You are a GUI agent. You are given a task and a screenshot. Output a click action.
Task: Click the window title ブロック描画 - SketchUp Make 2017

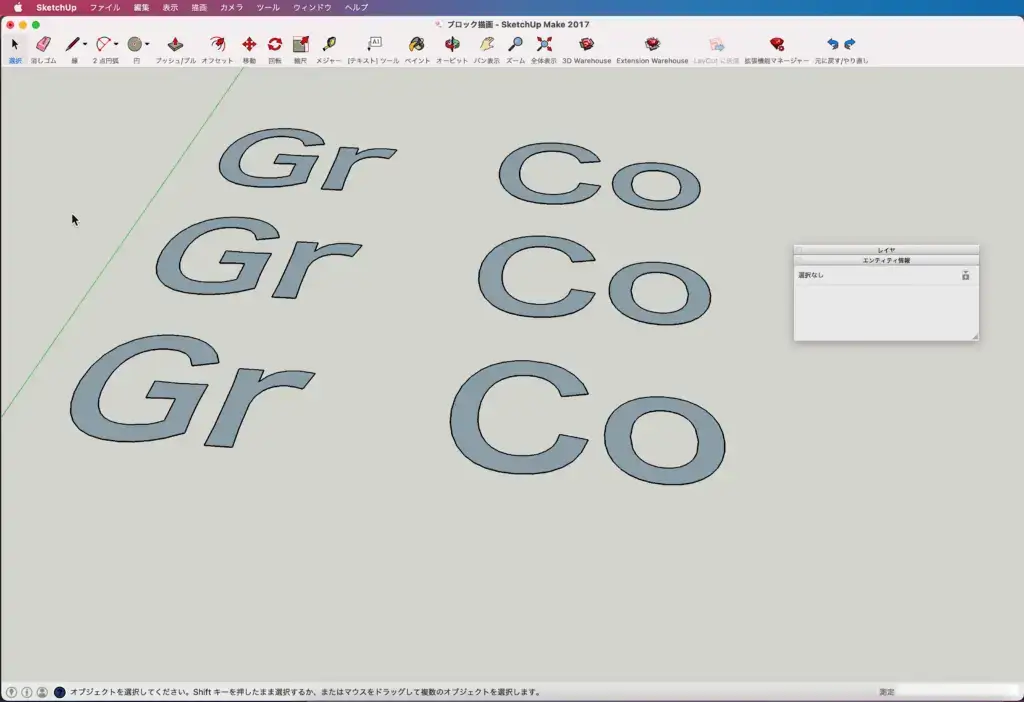tap(518, 25)
